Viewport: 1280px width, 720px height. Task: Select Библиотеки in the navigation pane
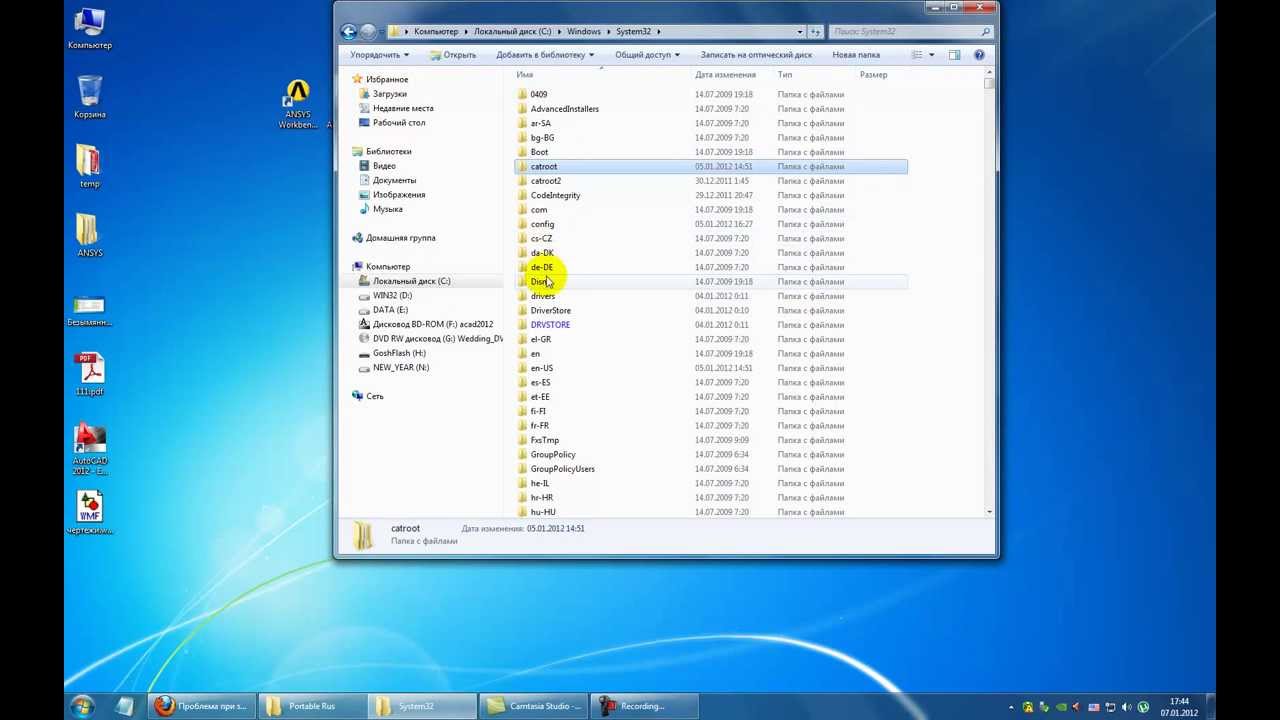pyautogui.click(x=388, y=152)
